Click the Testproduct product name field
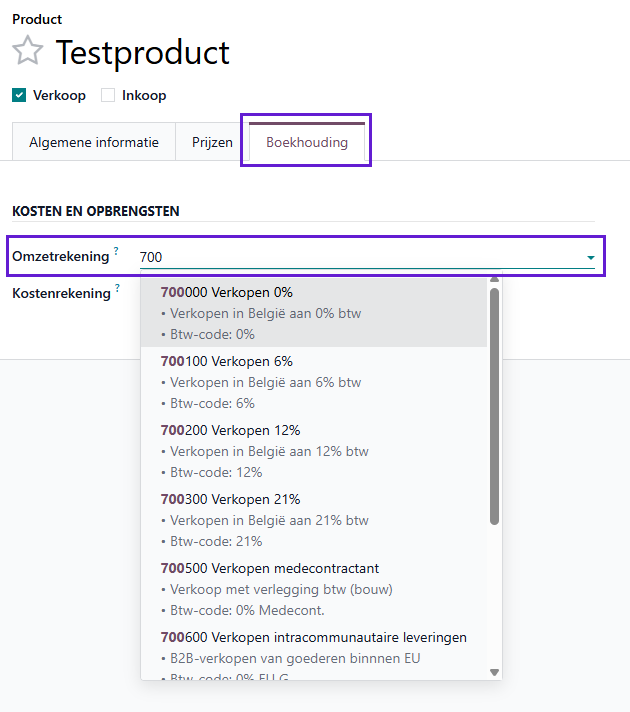Viewport: 630px width, 712px height. click(143, 52)
